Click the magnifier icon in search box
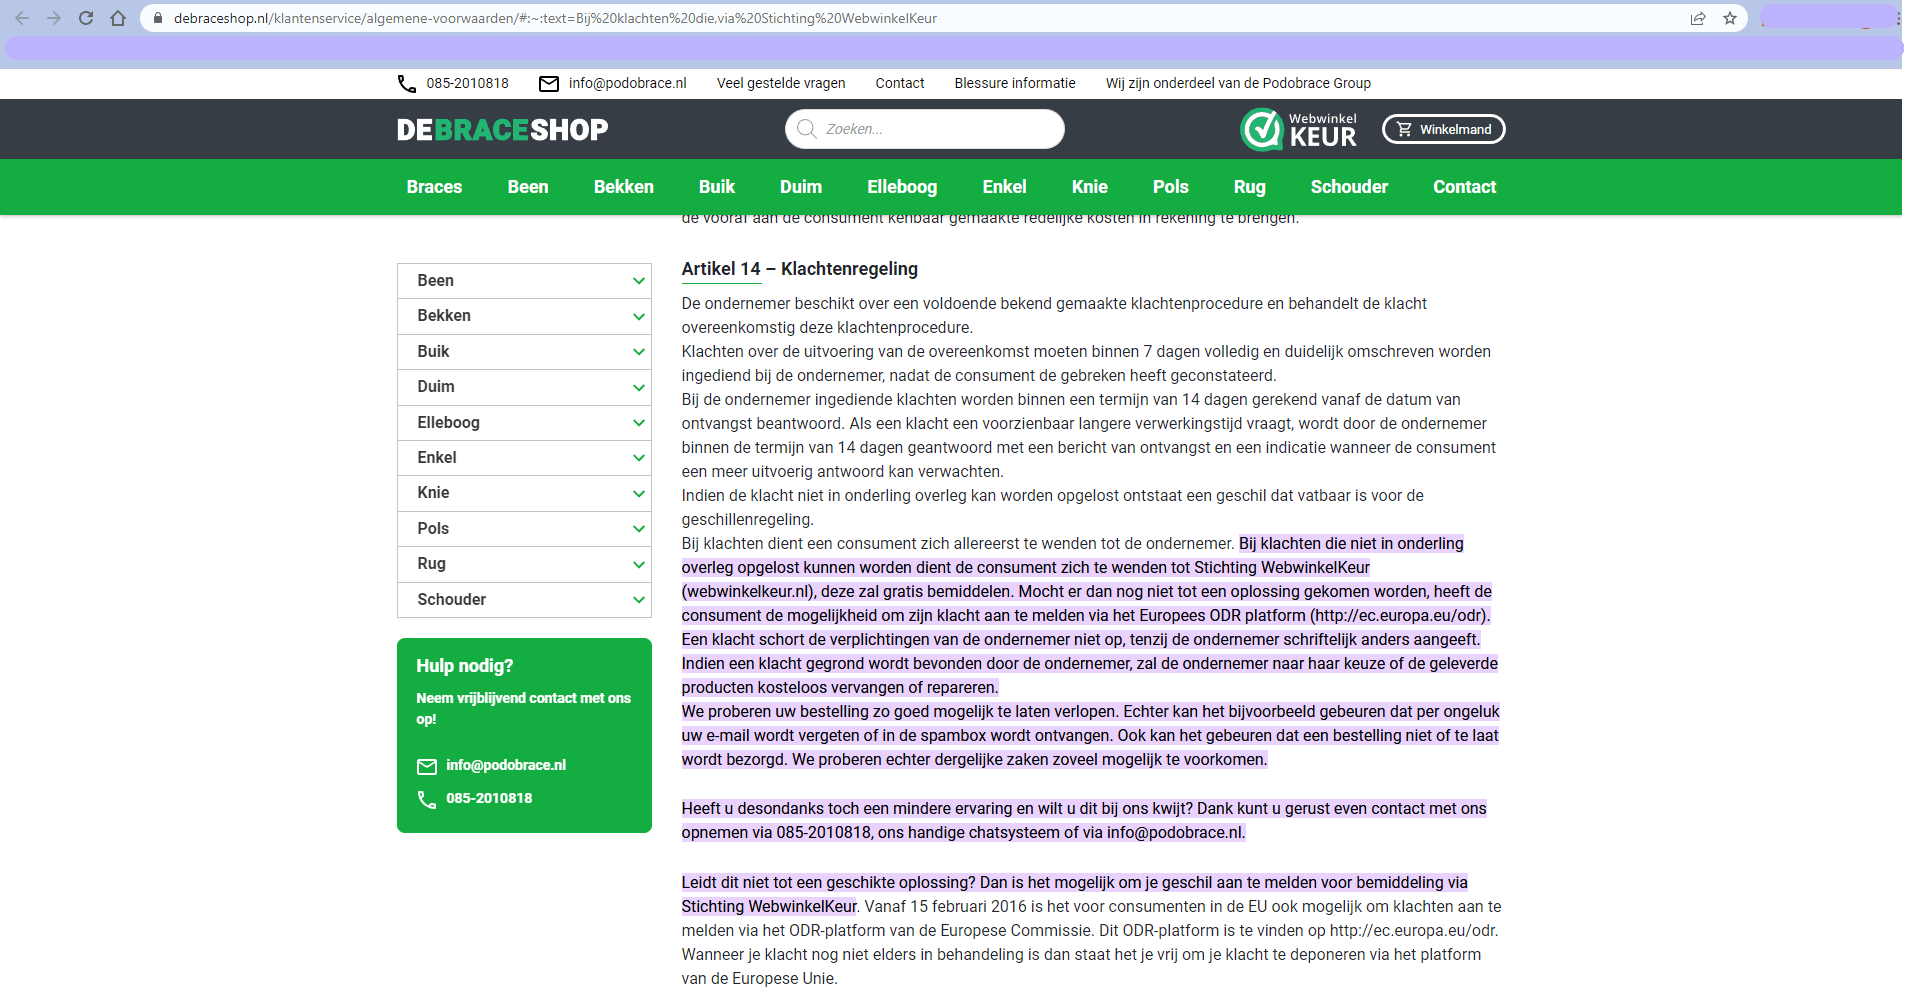Image resolution: width=1905 pixels, height=998 pixels. coord(806,129)
